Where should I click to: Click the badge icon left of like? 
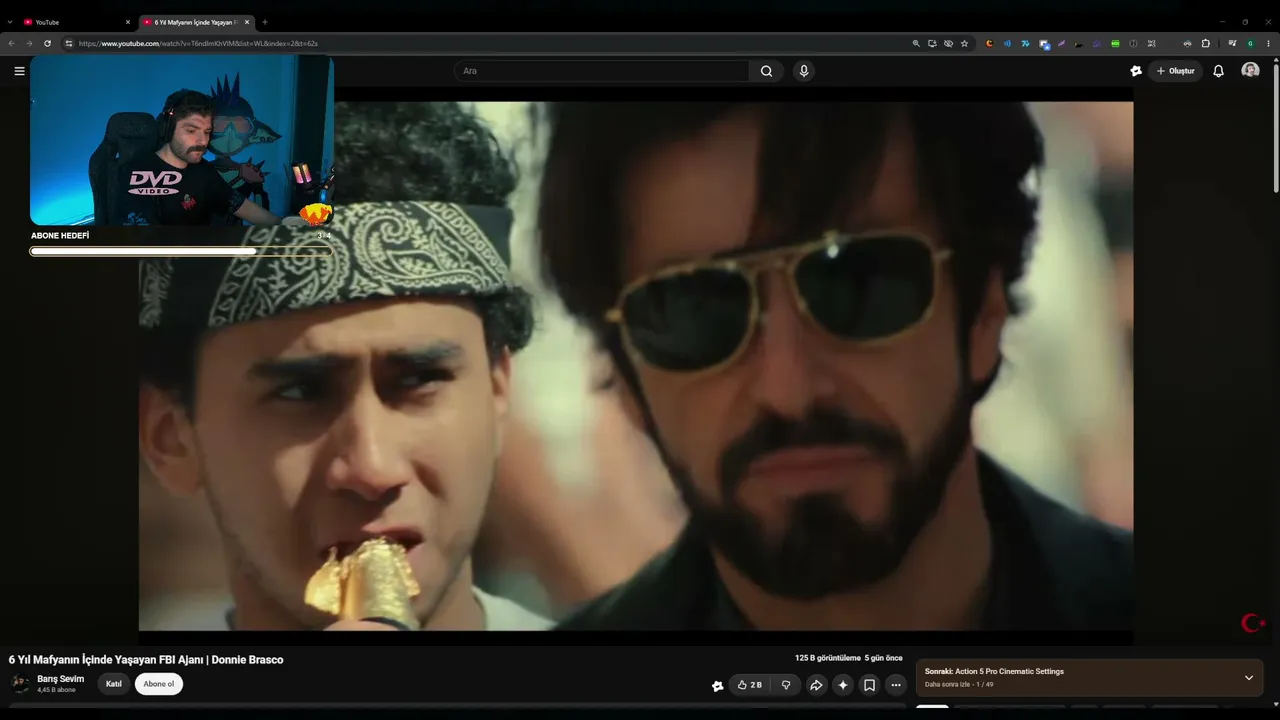(717, 685)
